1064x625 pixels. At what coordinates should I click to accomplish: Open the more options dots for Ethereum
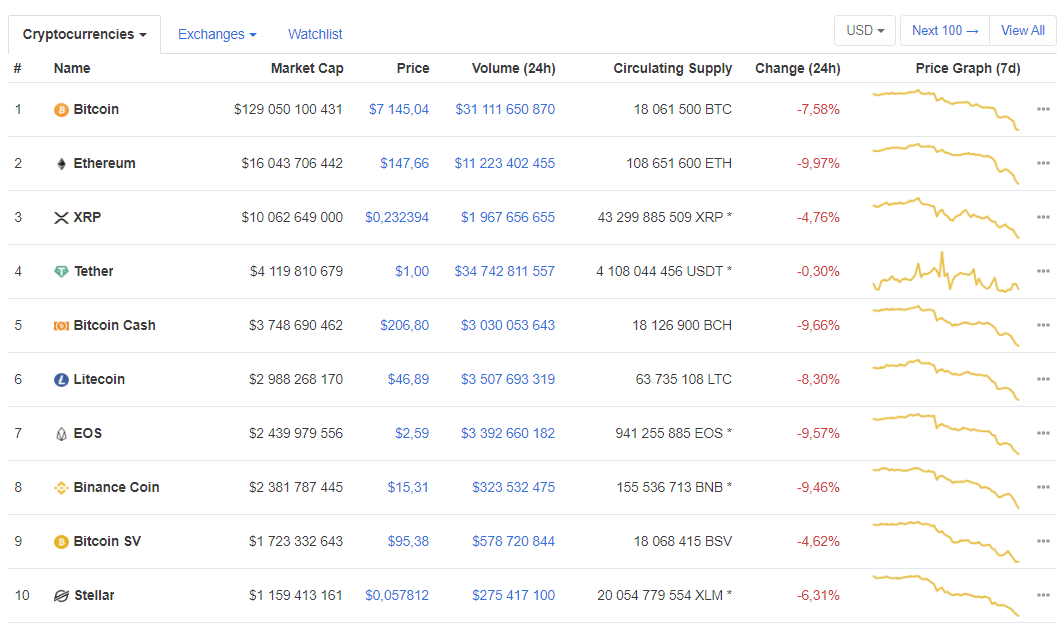1043,163
